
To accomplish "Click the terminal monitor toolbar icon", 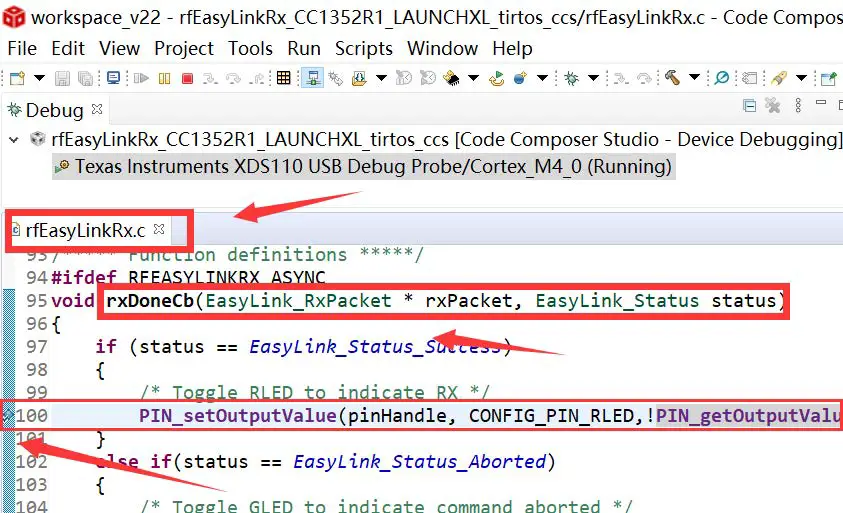I will click(113, 79).
